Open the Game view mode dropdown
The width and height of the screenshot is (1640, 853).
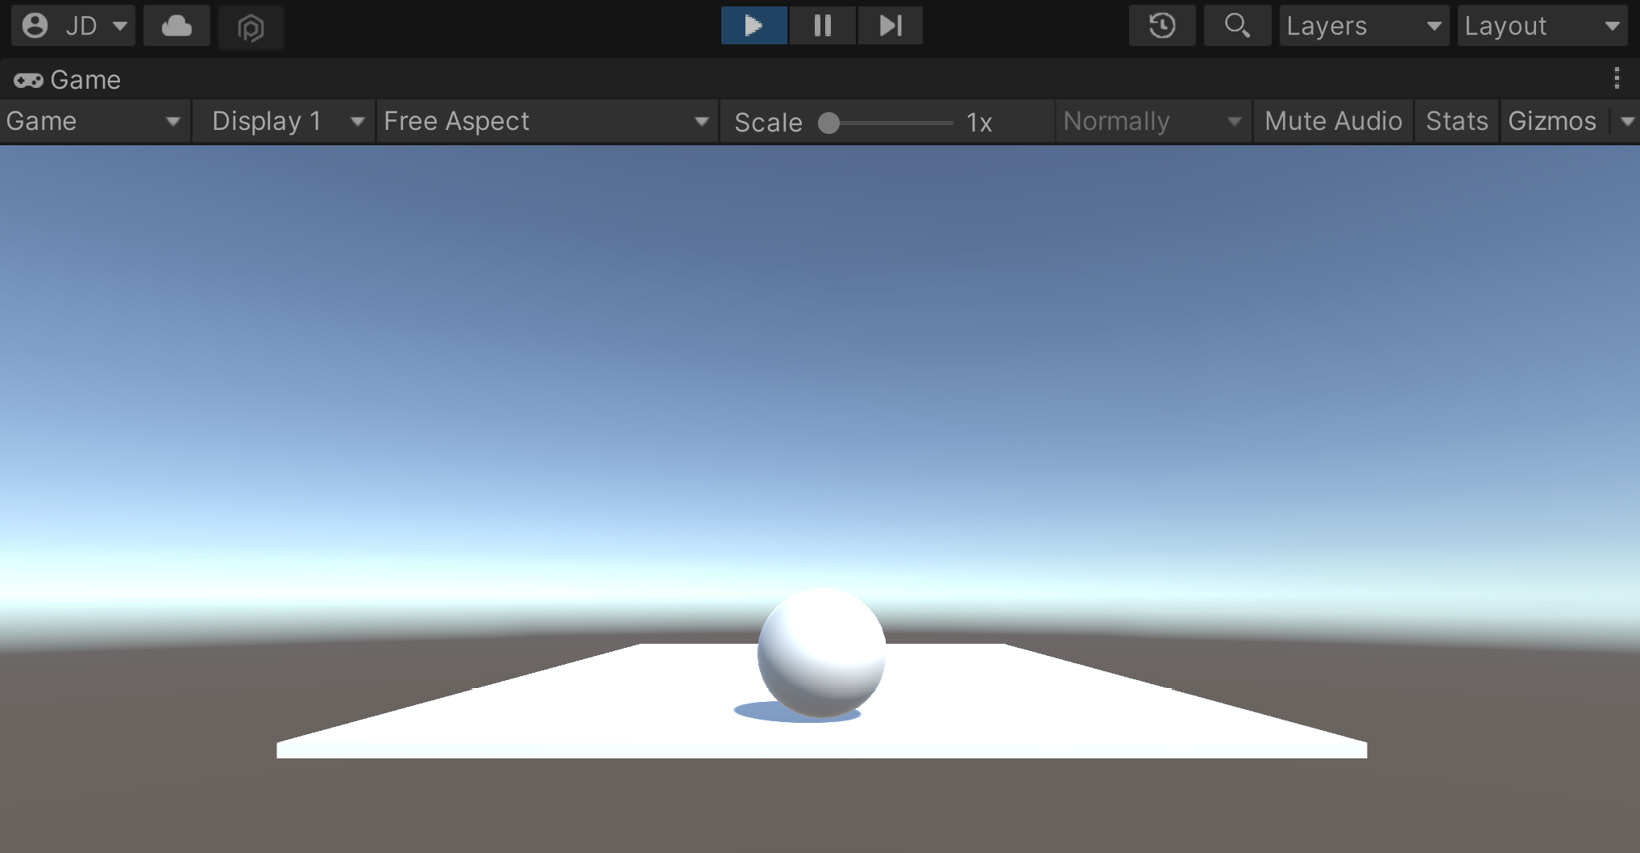pyautogui.click(x=95, y=122)
